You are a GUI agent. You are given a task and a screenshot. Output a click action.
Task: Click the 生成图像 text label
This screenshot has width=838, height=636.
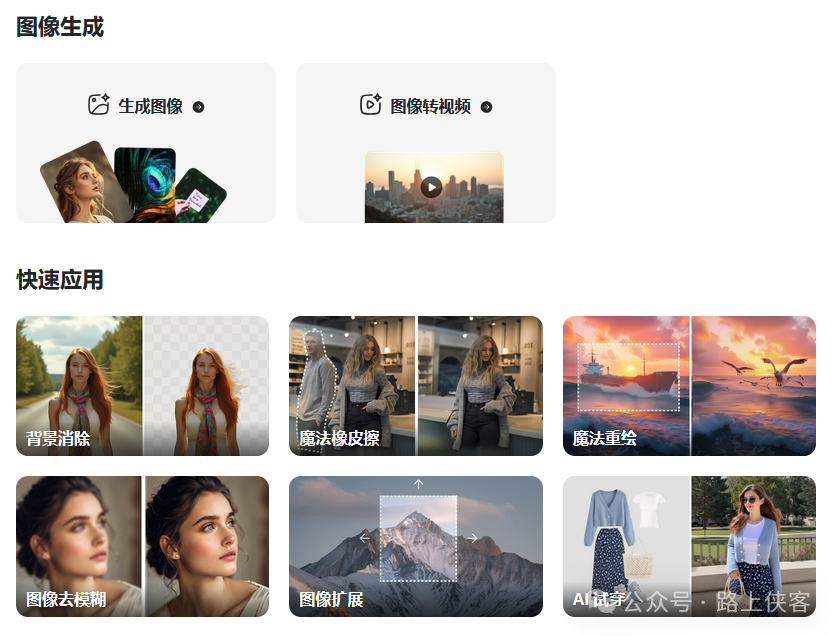tap(151, 106)
